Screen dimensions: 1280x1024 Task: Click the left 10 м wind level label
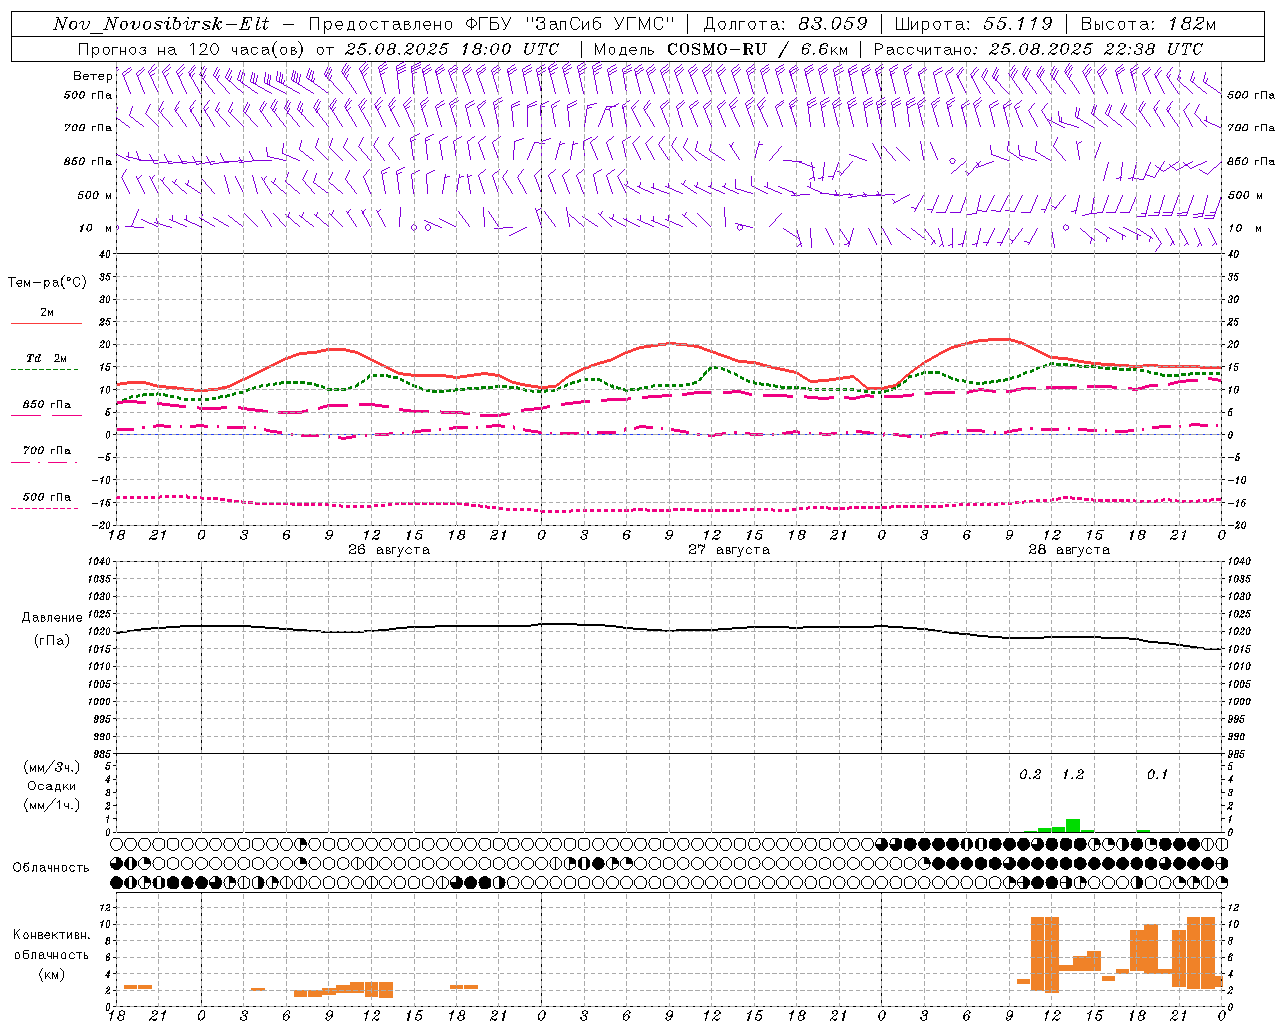point(95,228)
